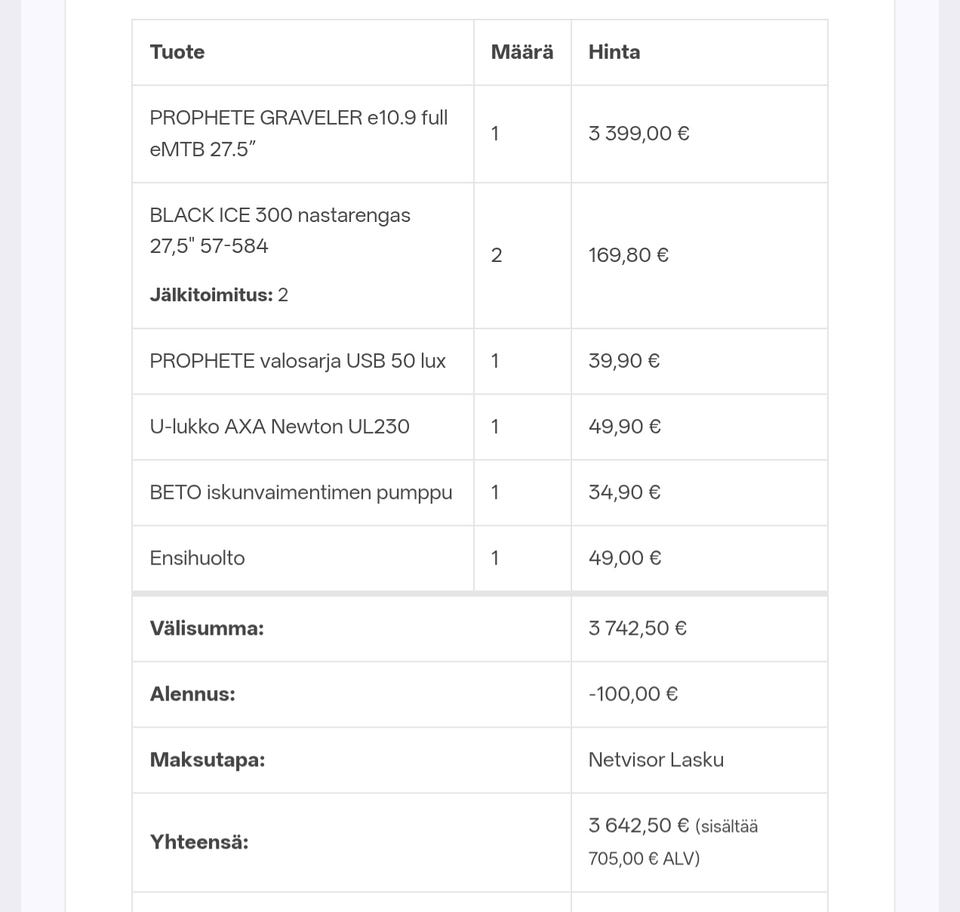
Task: Click BETO iskunvaimentimen pumppu product row
Action: [301, 493]
